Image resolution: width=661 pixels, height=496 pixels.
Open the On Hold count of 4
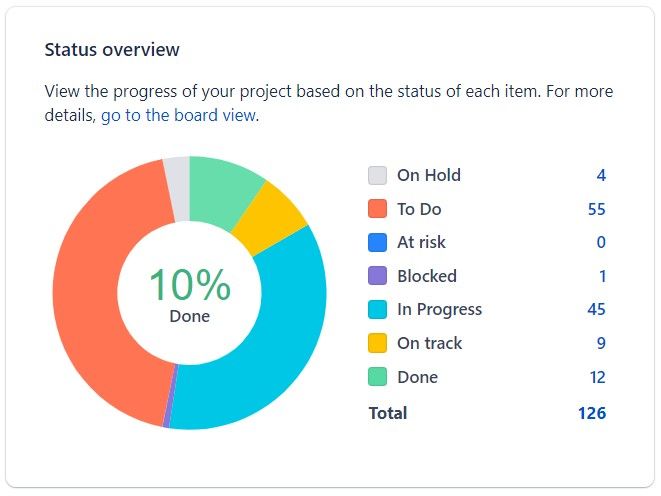tap(601, 175)
